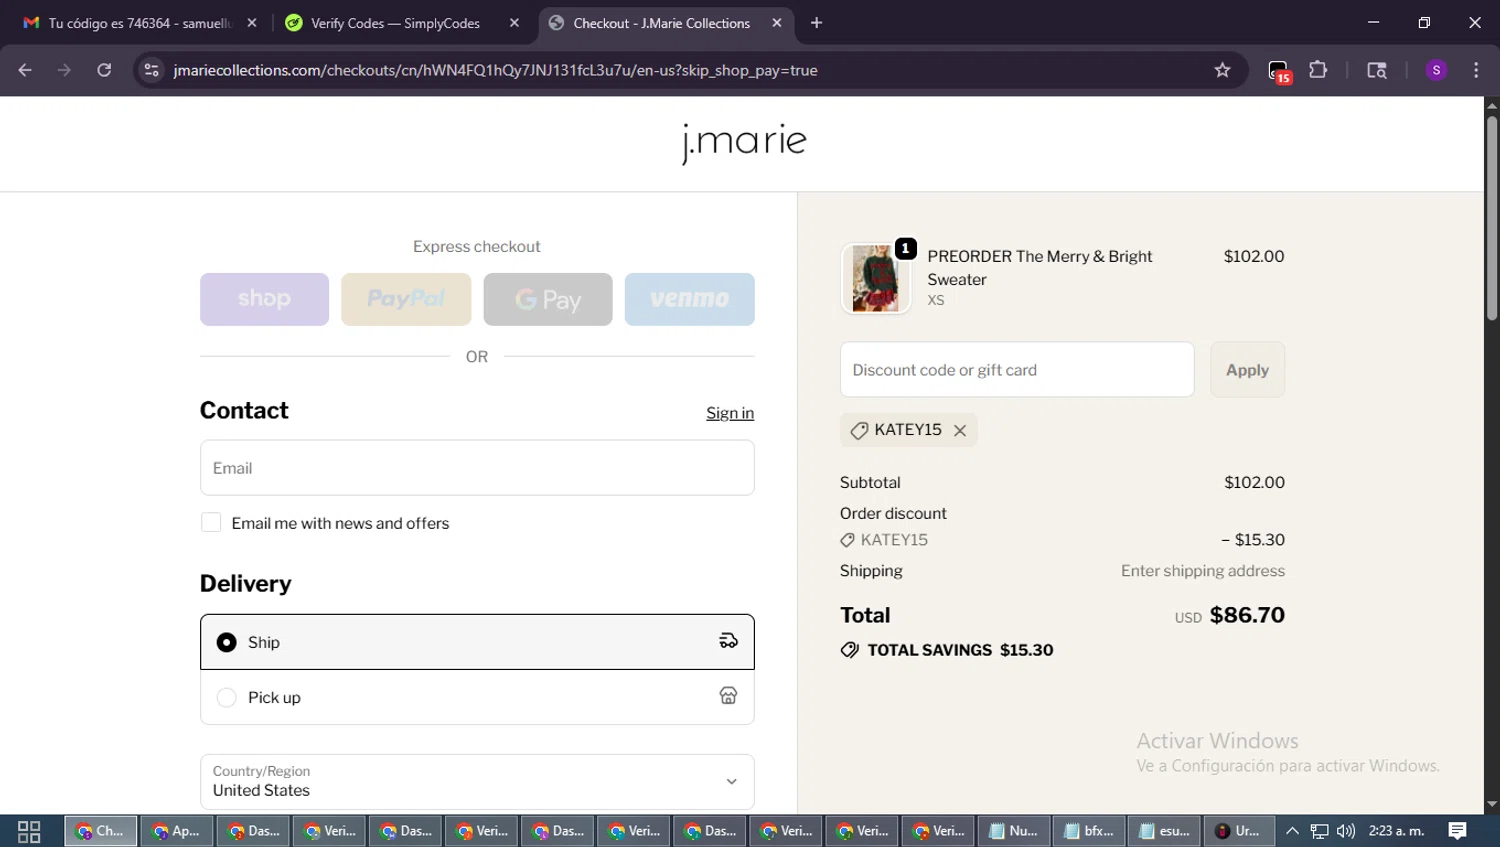Switch to Verify Codes SimplyCodes tab
The height and width of the screenshot is (847, 1500).
tap(395, 23)
